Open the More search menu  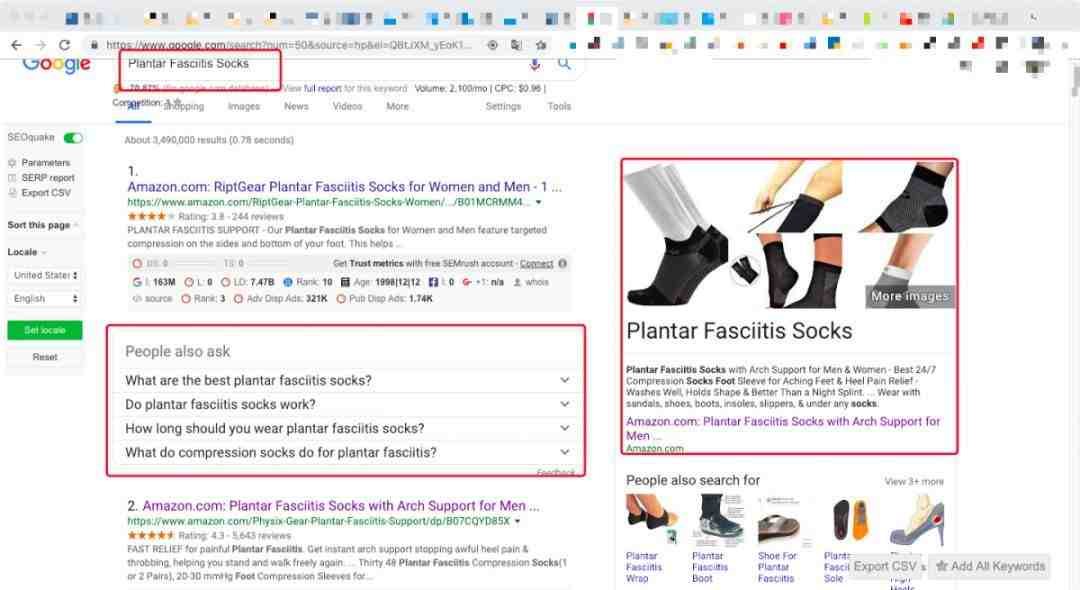point(397,107)
